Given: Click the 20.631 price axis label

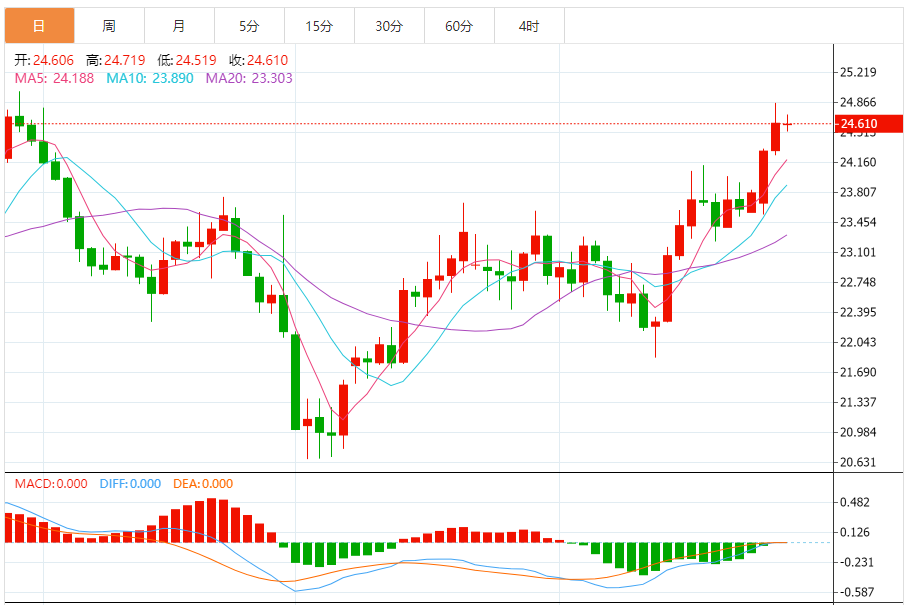Looking at the screenshot, I should tap(858, 462).
